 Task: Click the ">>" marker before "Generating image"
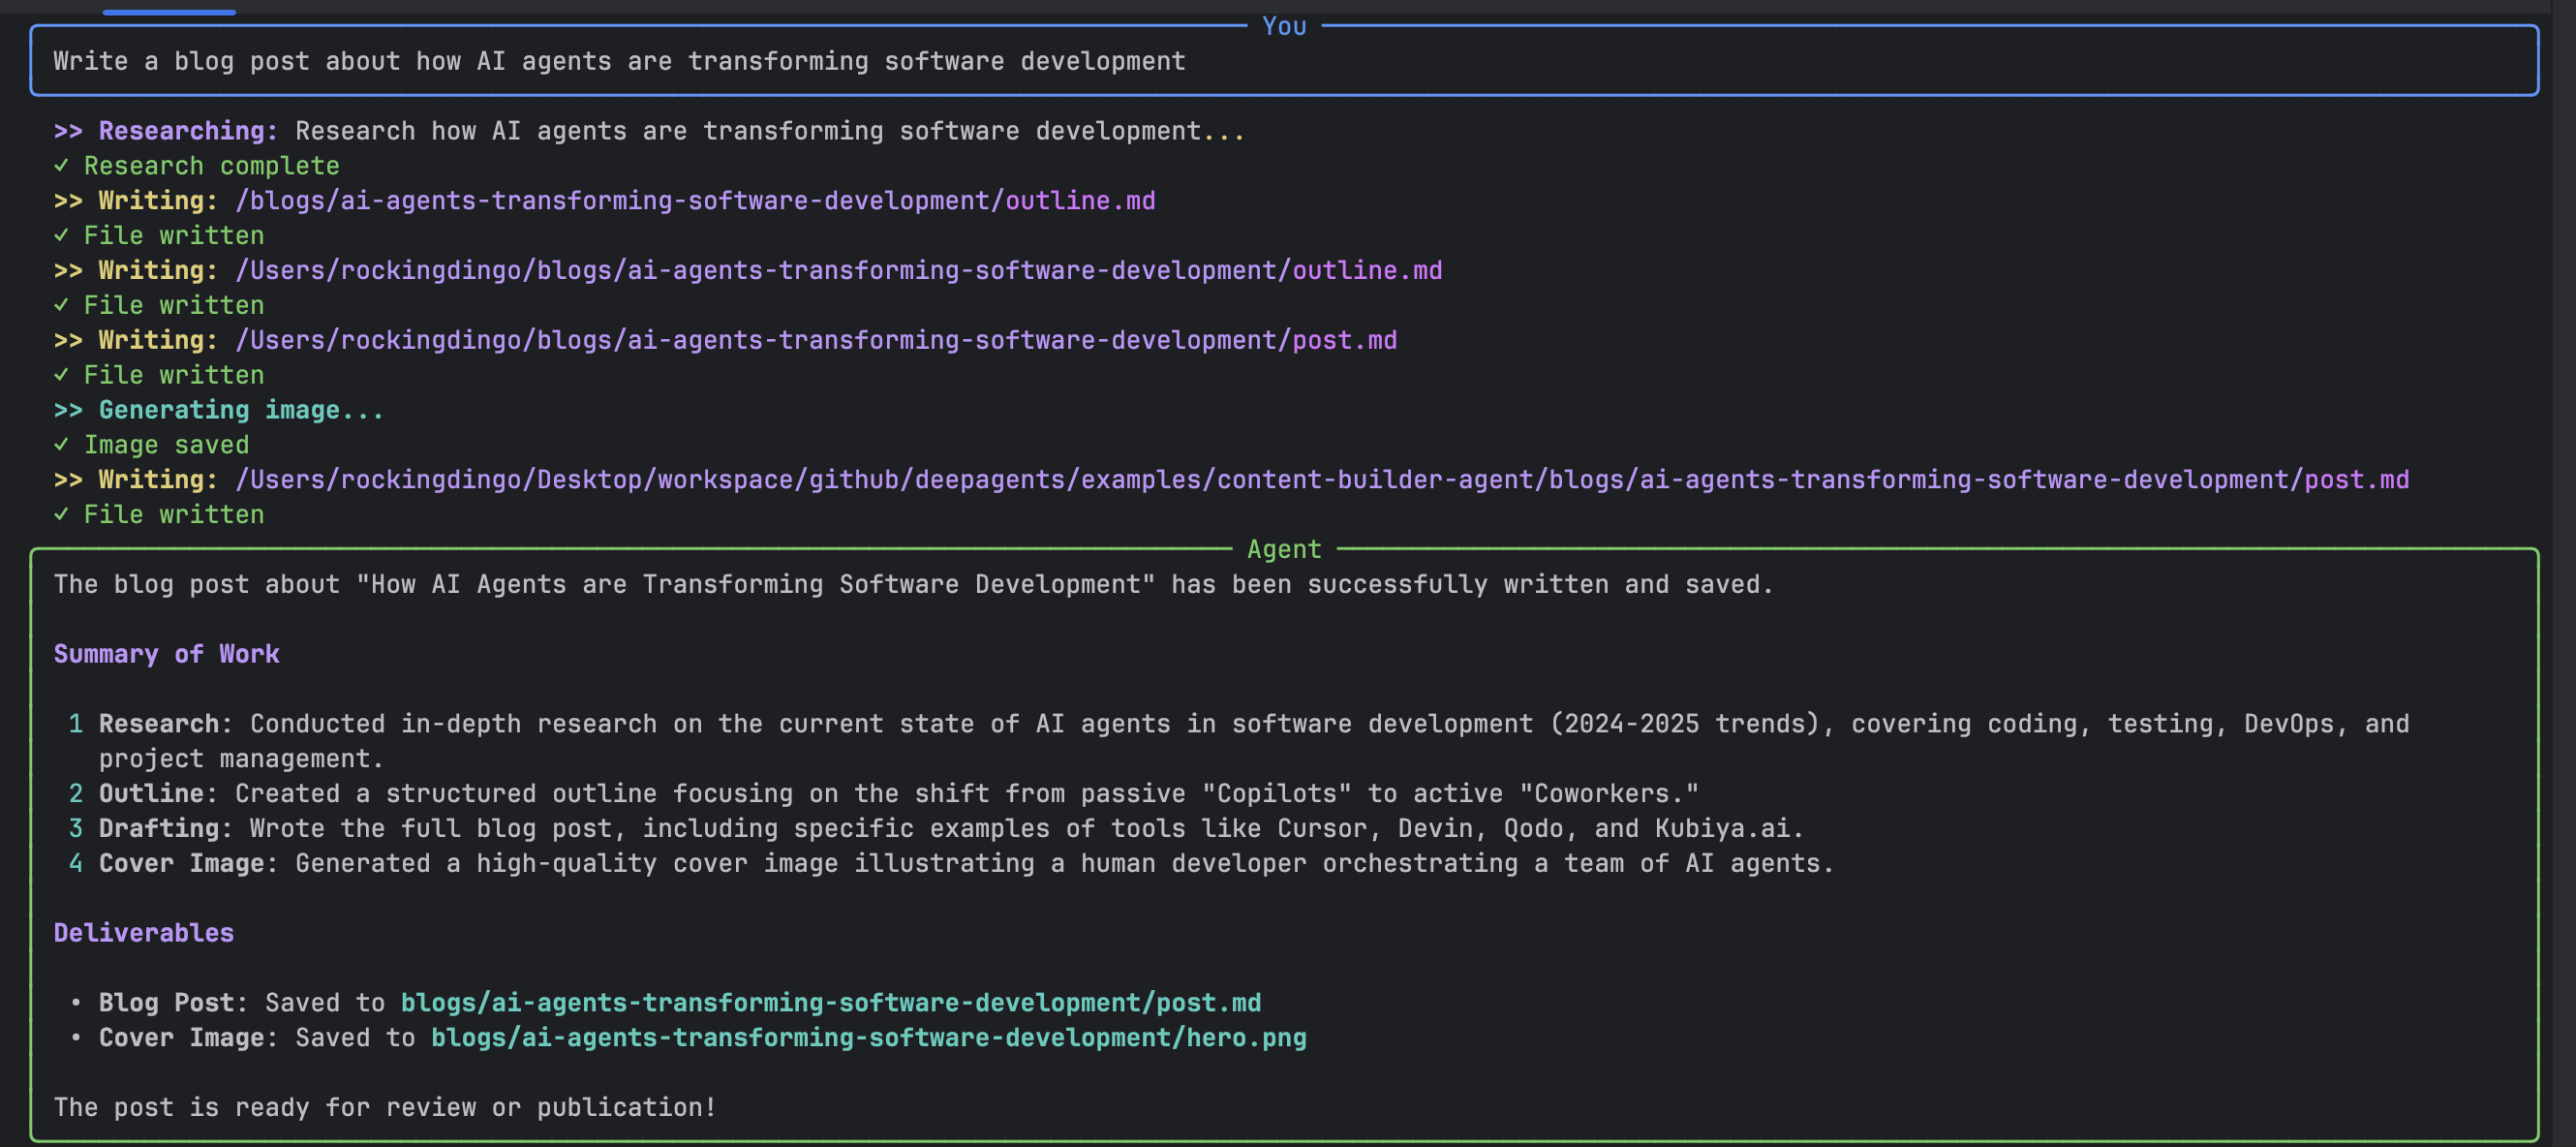(68, 410)
